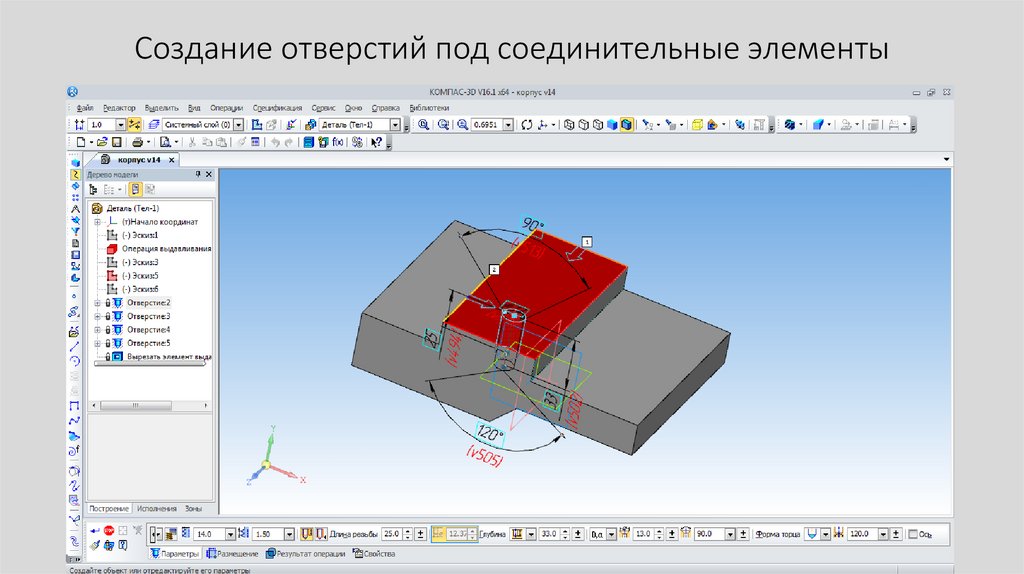The height and width of the screenshot is (574, 1024).
Task: Toggle the first thread type button
Action: [x=306, y=534]
